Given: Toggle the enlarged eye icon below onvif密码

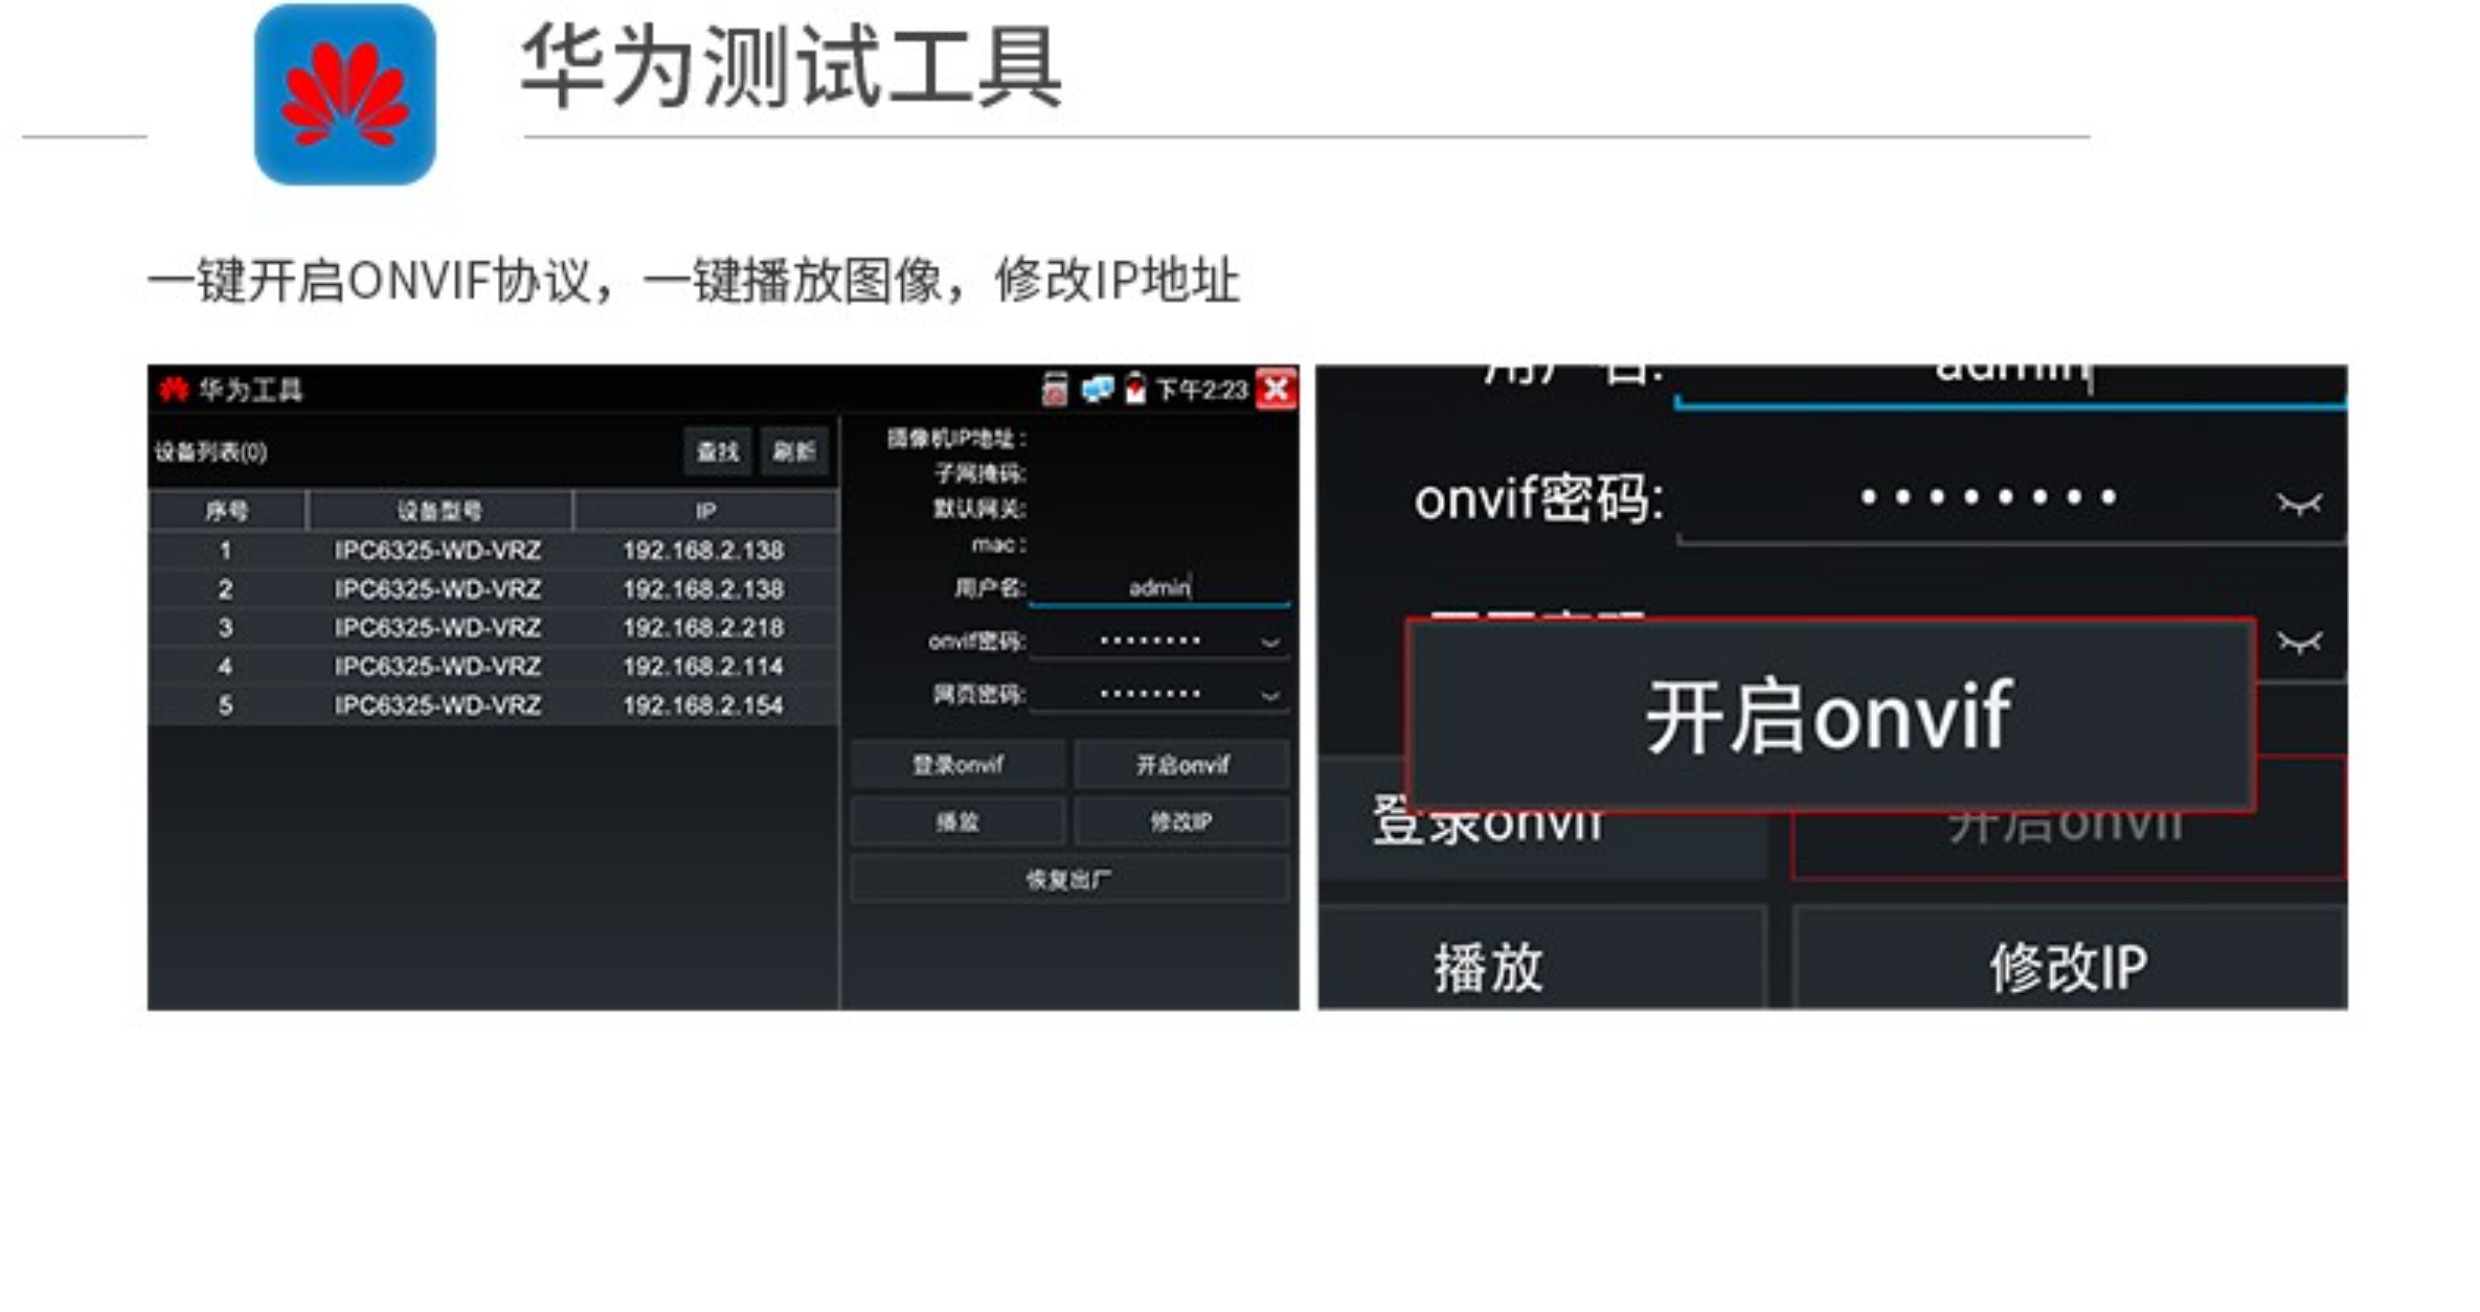Looking at the screenshot, I should pyautogui.click(x=2299, y=641).
